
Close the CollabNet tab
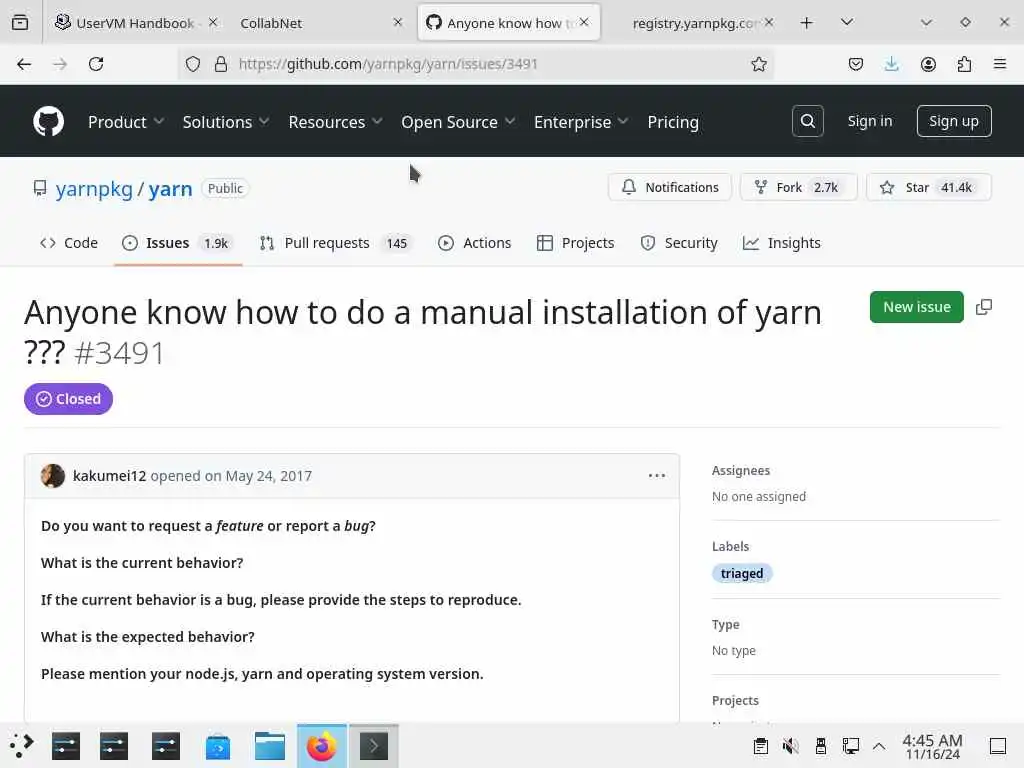tap(398, 22)
